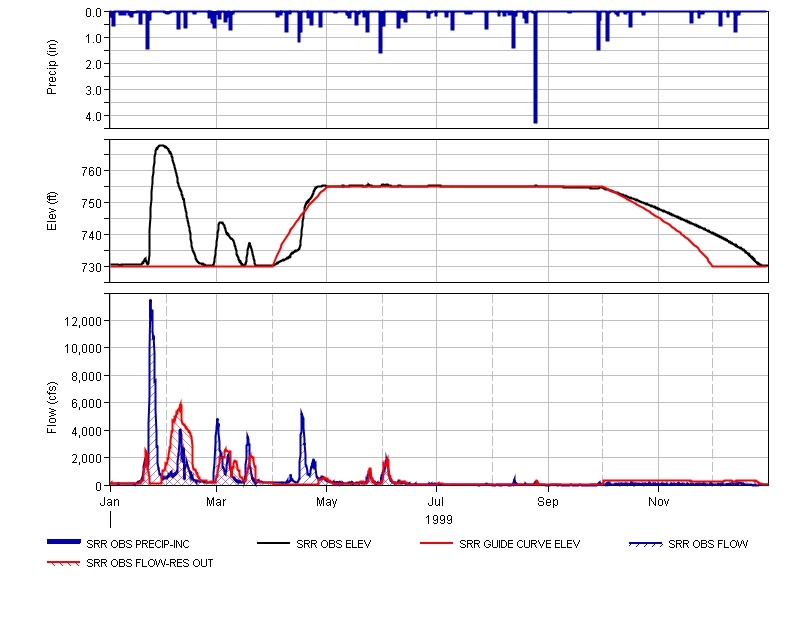The width and height of the screenshot is (800, 627).
Task: Click the 10,000 flow axis value
Action: pos(83,348)
